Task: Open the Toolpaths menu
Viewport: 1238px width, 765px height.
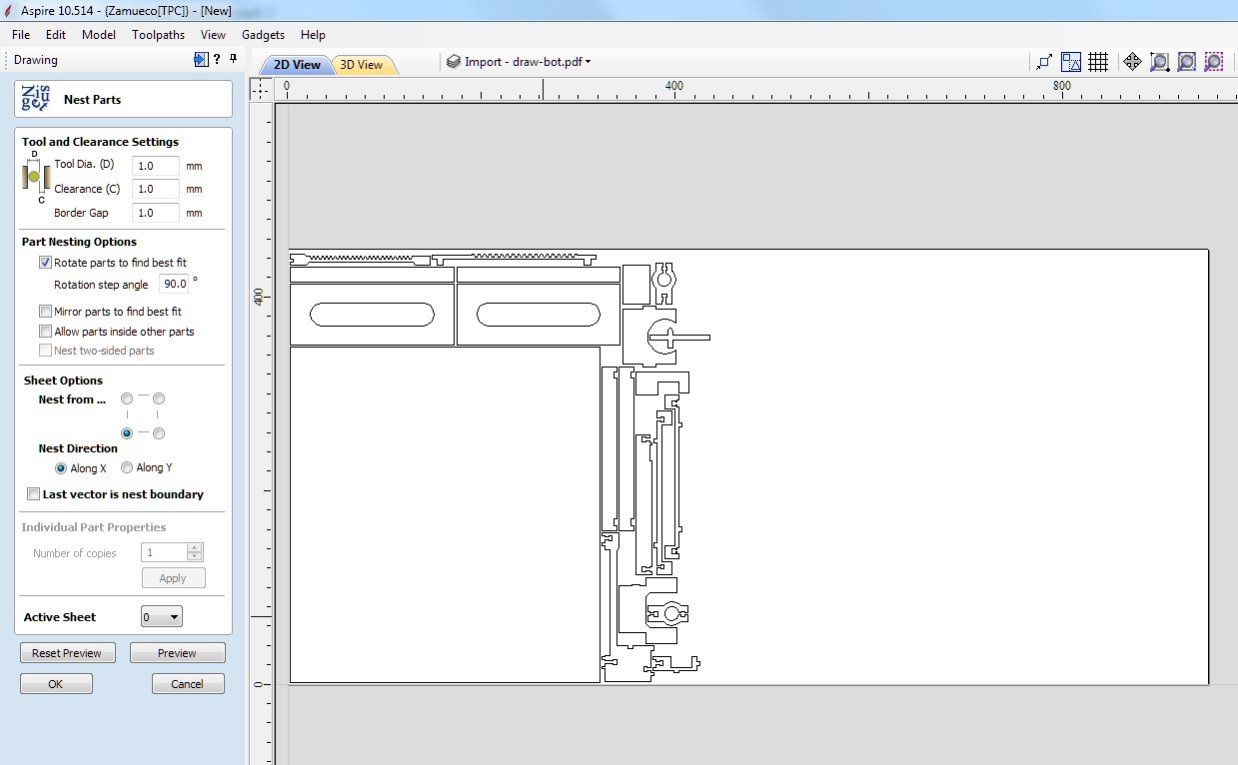Action: coord(158,35)
